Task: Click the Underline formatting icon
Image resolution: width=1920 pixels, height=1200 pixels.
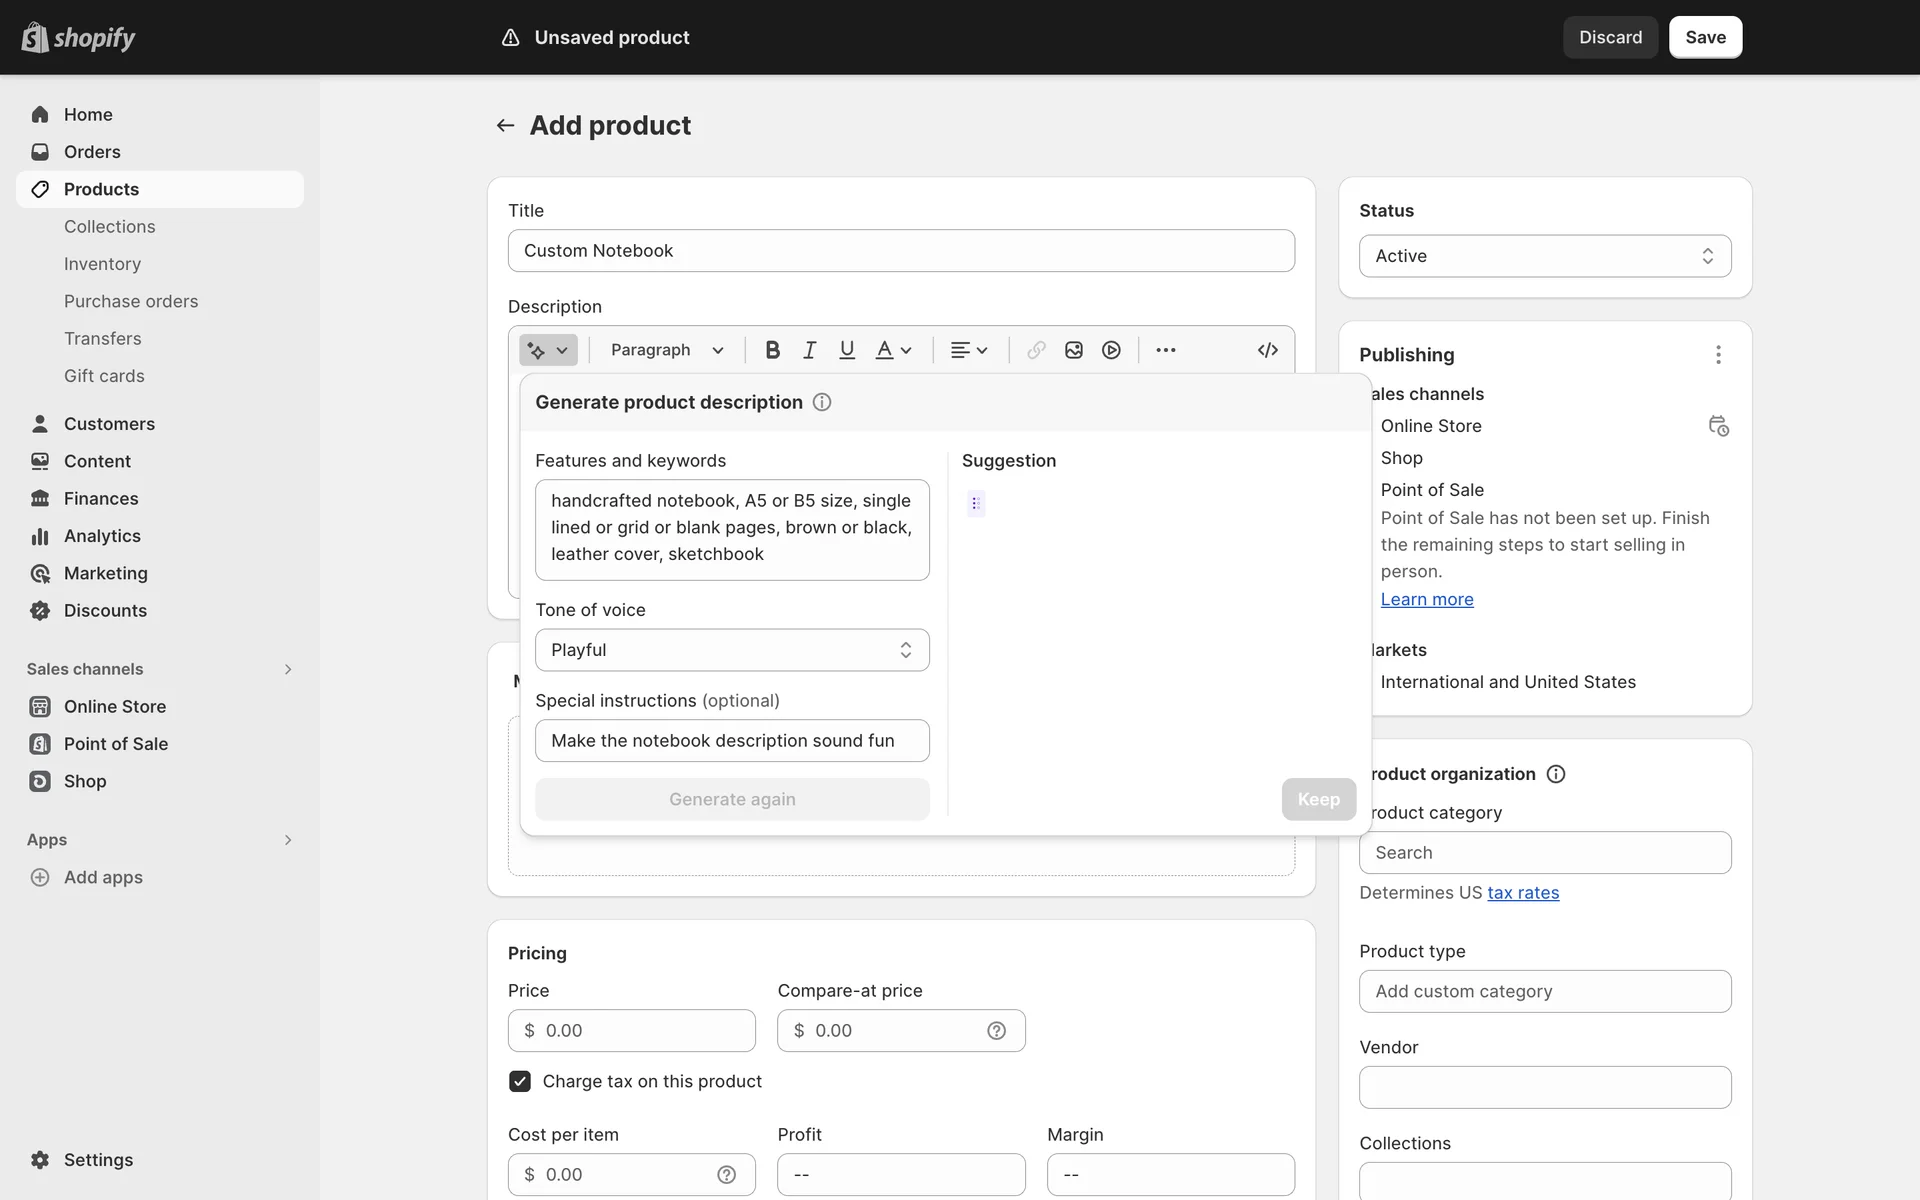Action: coord(847,350)
